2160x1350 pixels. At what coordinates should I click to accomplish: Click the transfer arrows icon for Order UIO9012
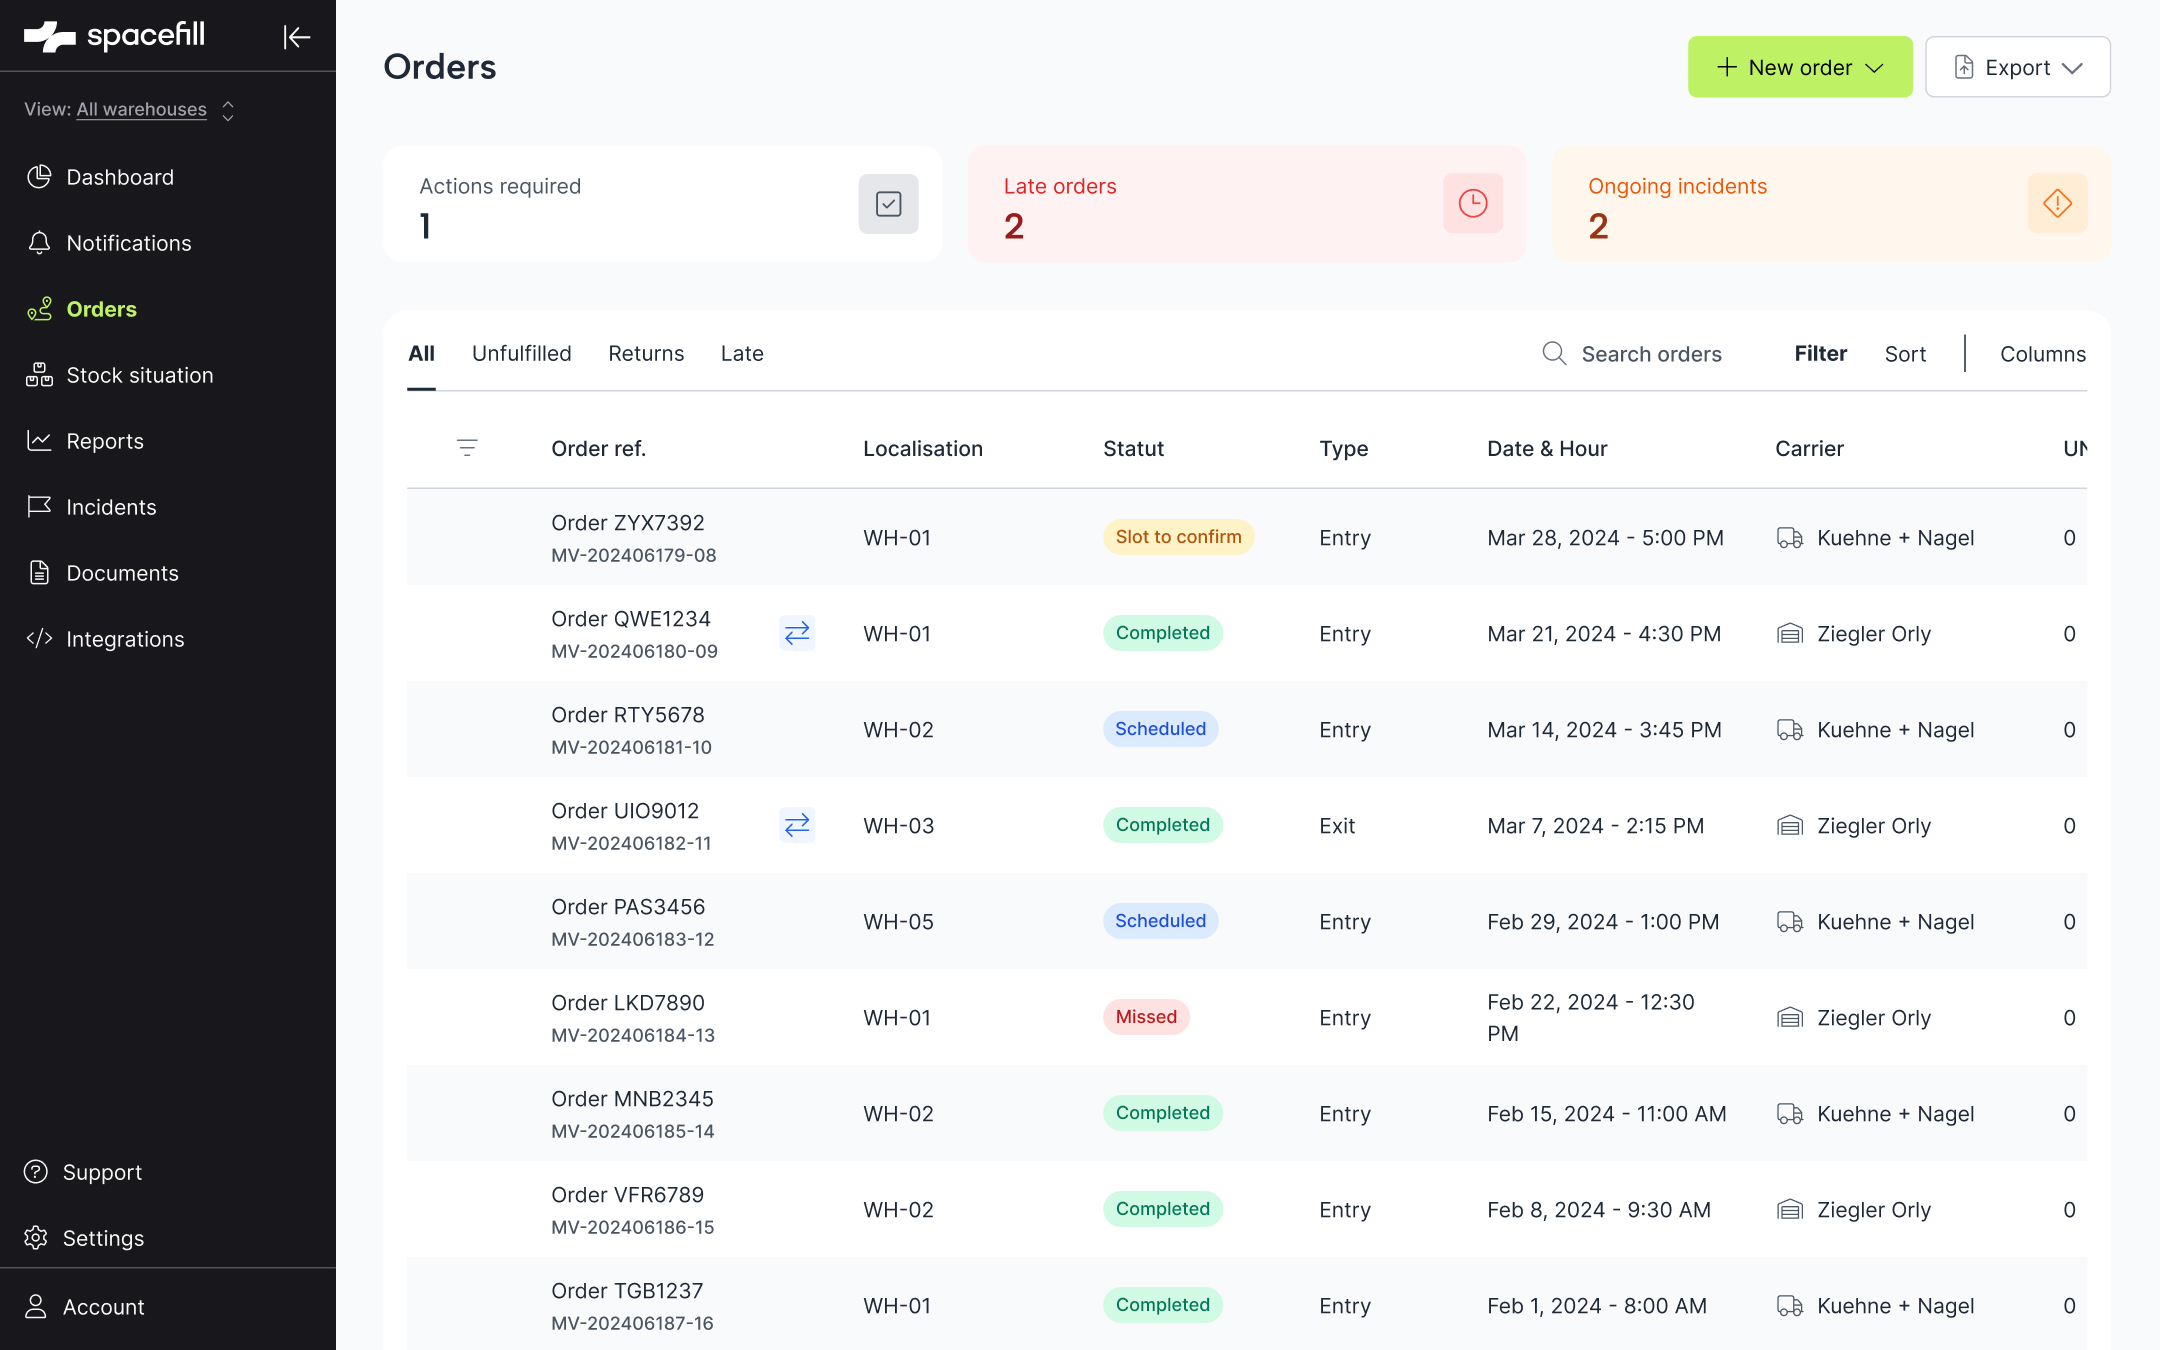[797, 825]
